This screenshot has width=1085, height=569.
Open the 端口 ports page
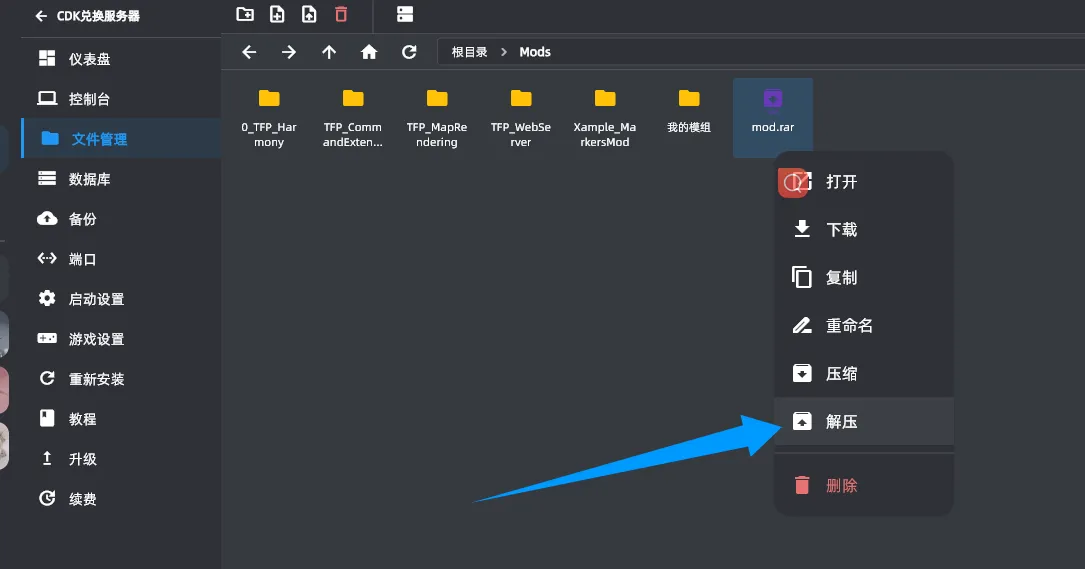point(121,259)
